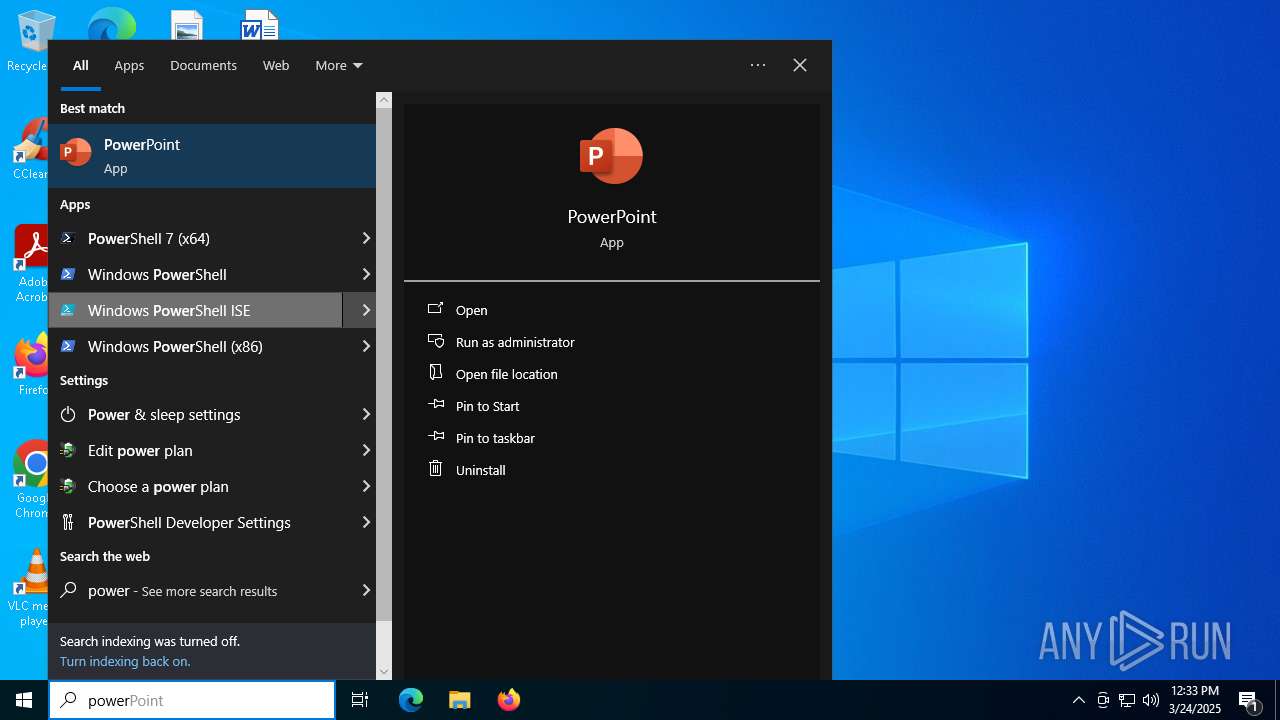Open volume control in system tray

pyautogui.click(x=1151, y=700)
